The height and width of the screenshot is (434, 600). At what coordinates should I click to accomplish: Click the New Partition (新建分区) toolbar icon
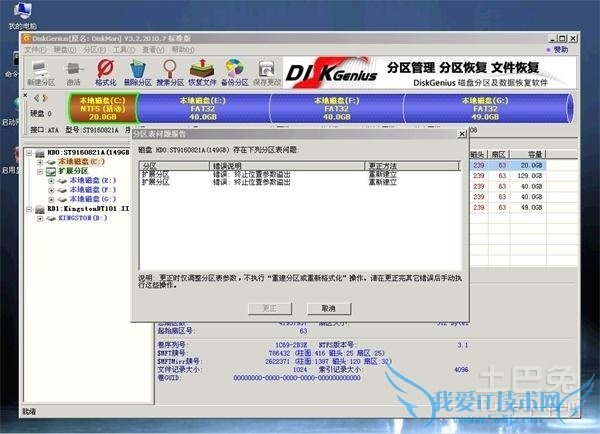(x=41, y=73)
